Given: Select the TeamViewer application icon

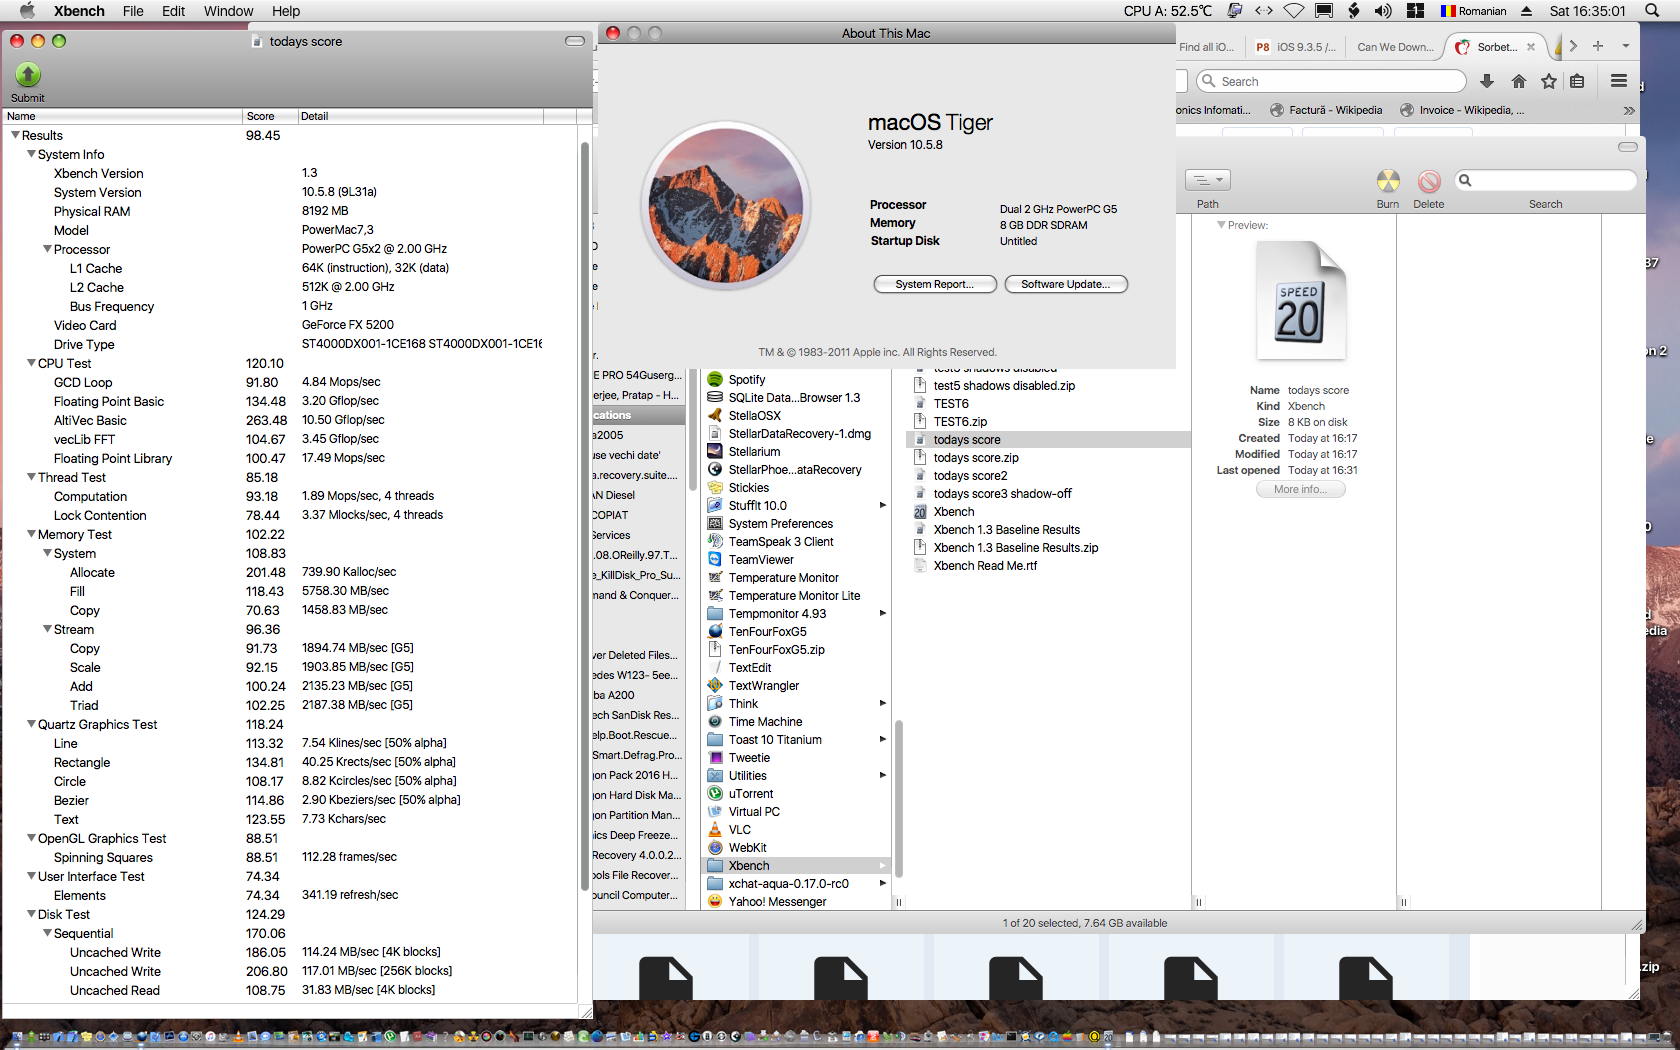Looking at the screenshot, I should pyautogui.click(x=715, y=560).
